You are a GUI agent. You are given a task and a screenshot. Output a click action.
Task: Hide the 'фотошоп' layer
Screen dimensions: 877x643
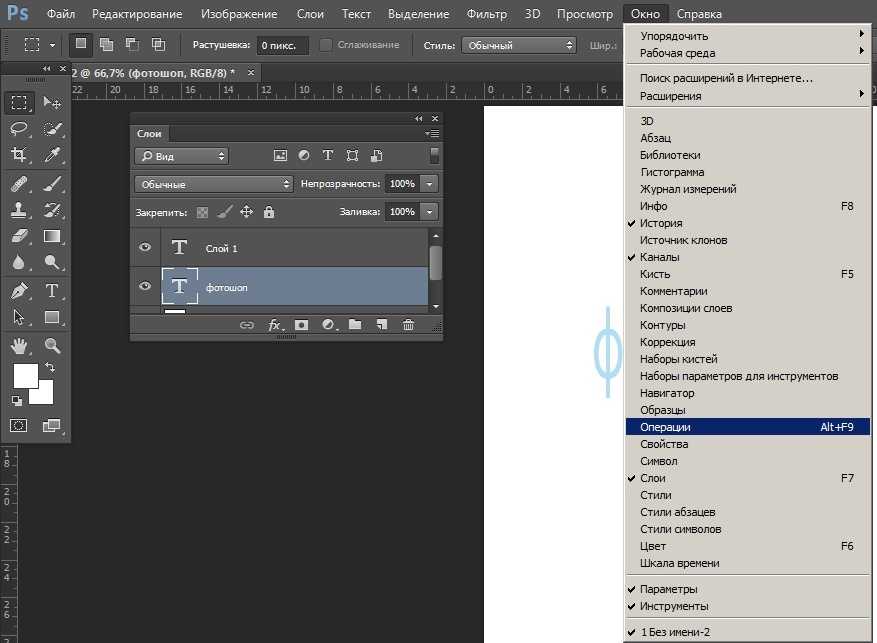(x=145, y=286)
